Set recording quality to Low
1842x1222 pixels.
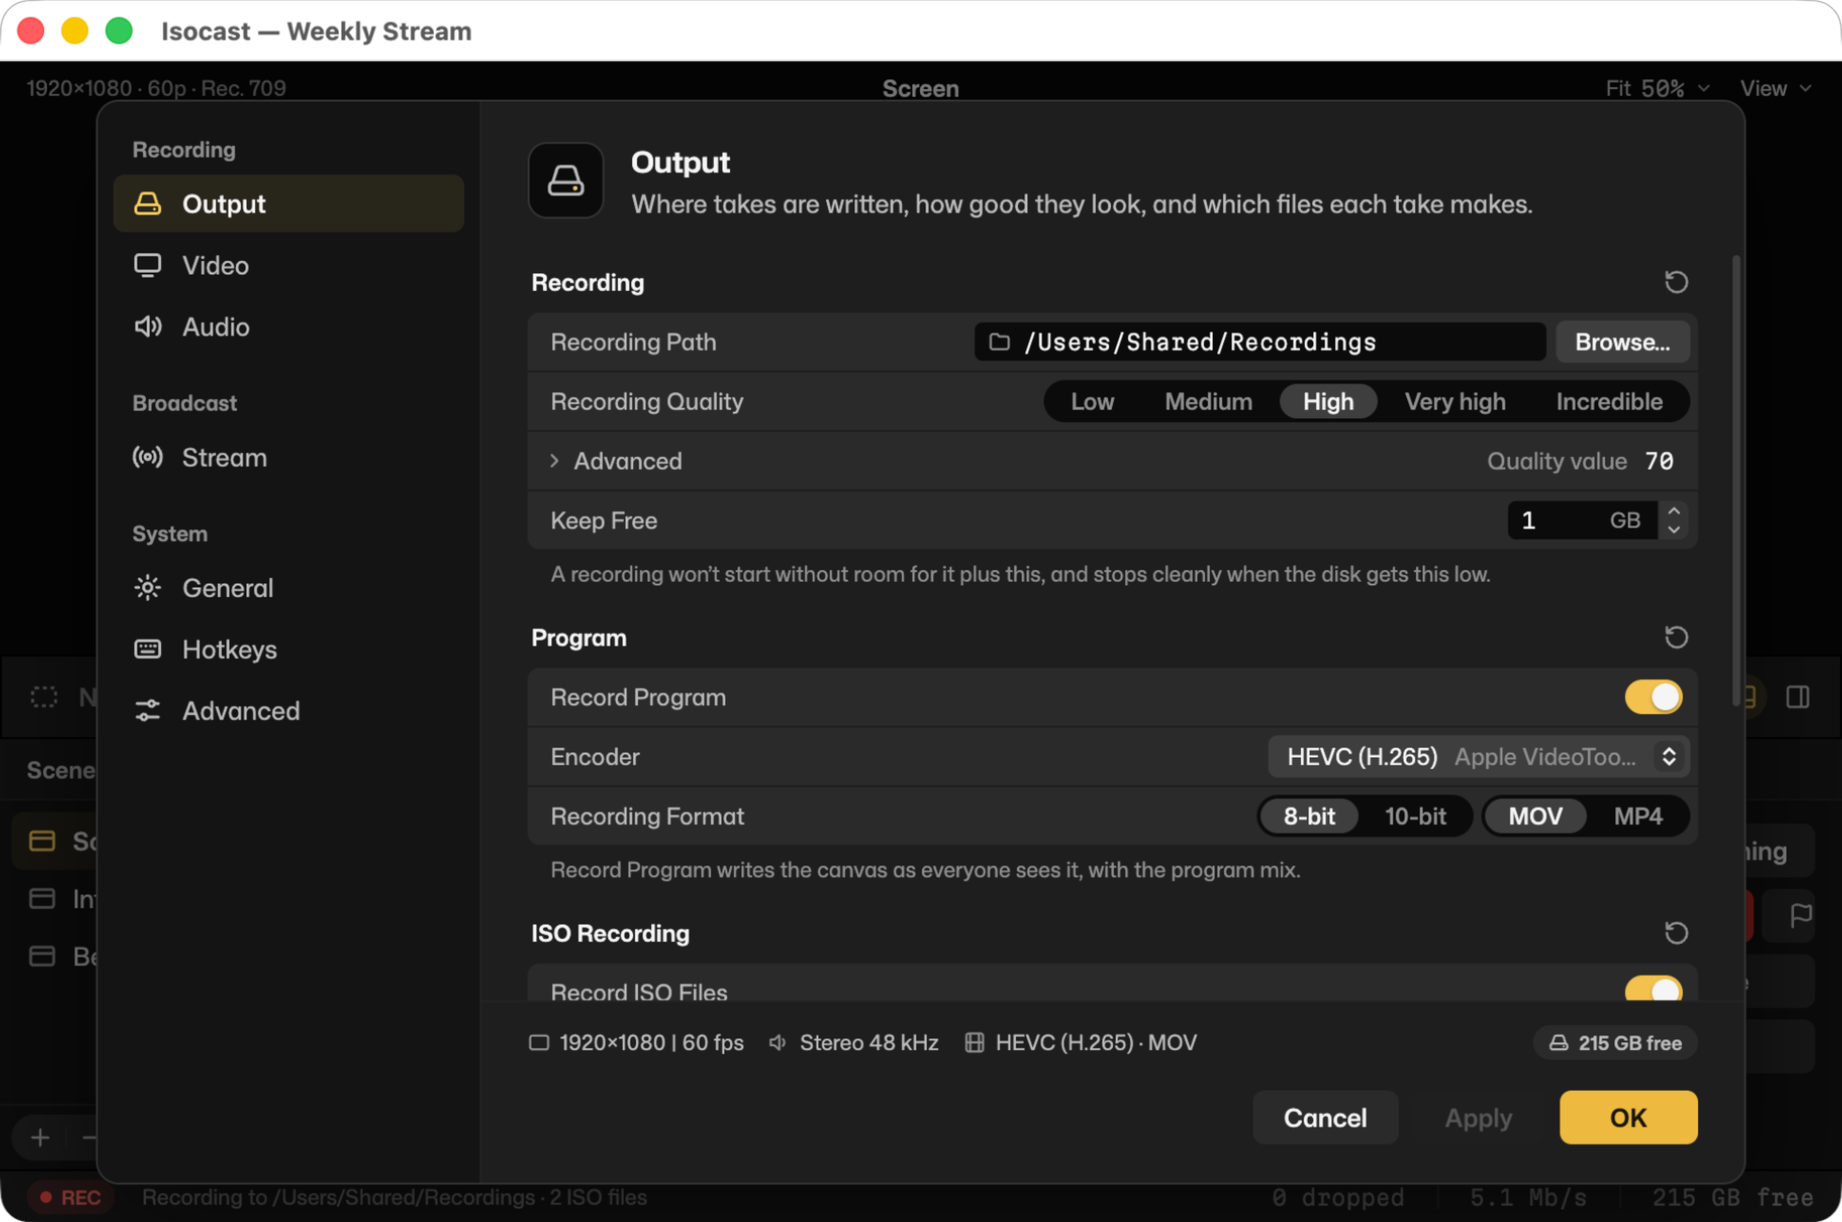tap(1092, 402)
